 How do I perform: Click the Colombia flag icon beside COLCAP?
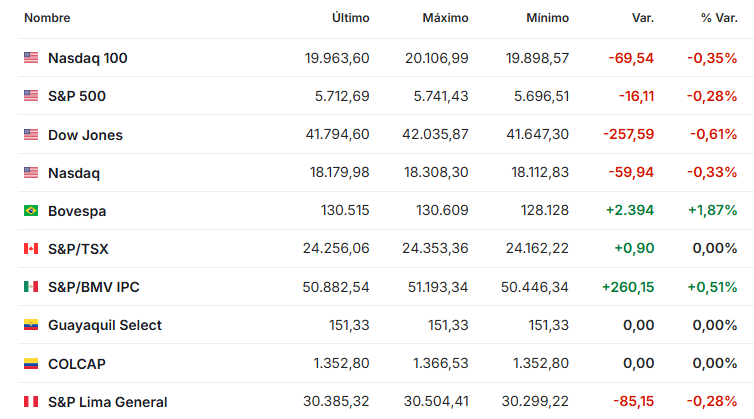pyautogui.click(x=31, y=364)
